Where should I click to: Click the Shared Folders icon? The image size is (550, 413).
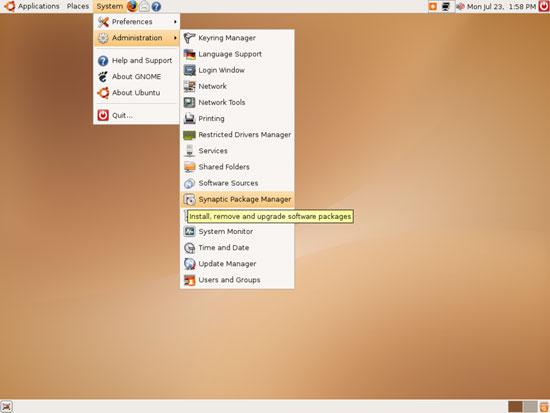click(x=189, y=167)
